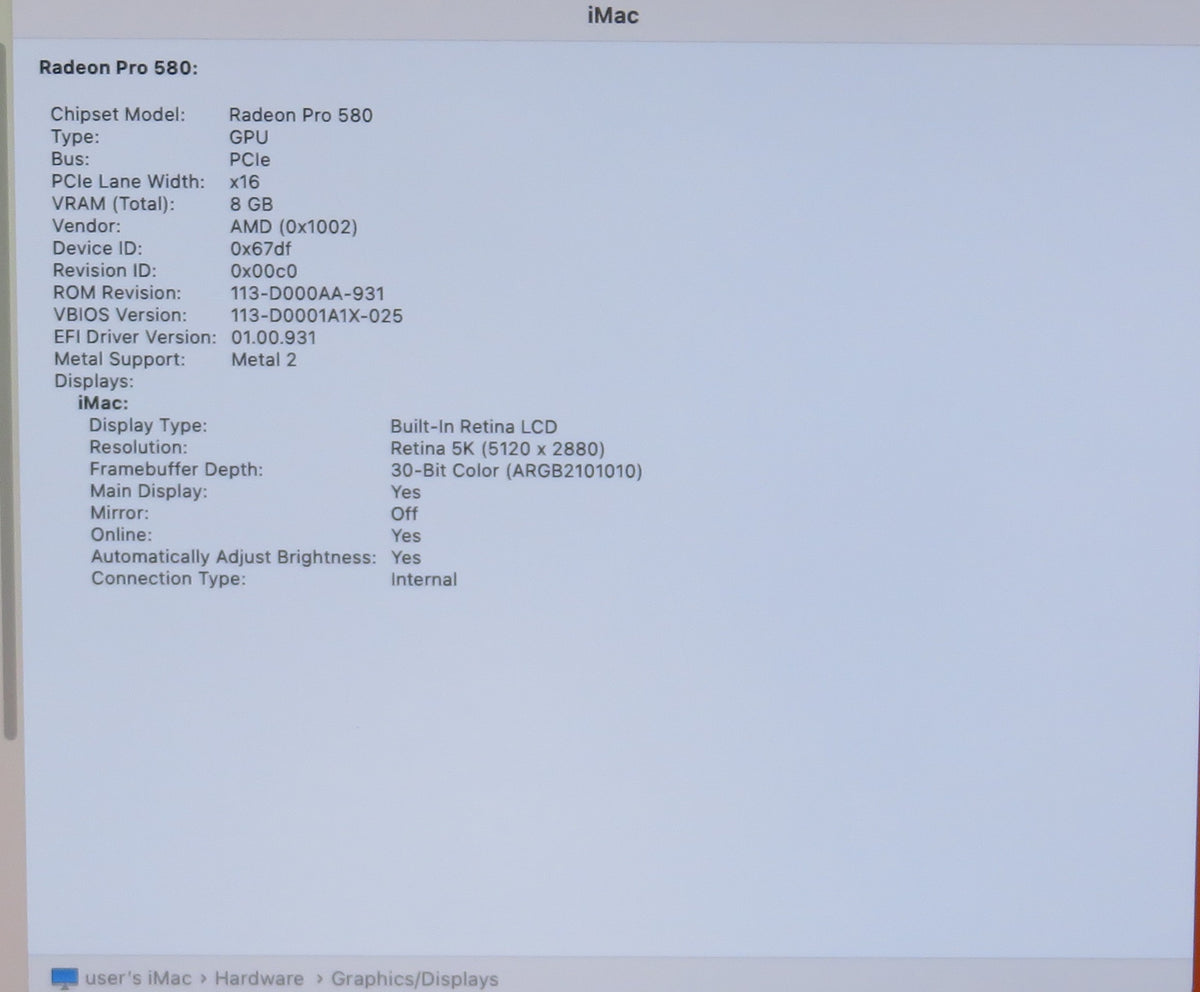This screenshot has height=992, width=1200.
Task: Click the "Automatically Adjust Brightness:" label
Action: 234,557
